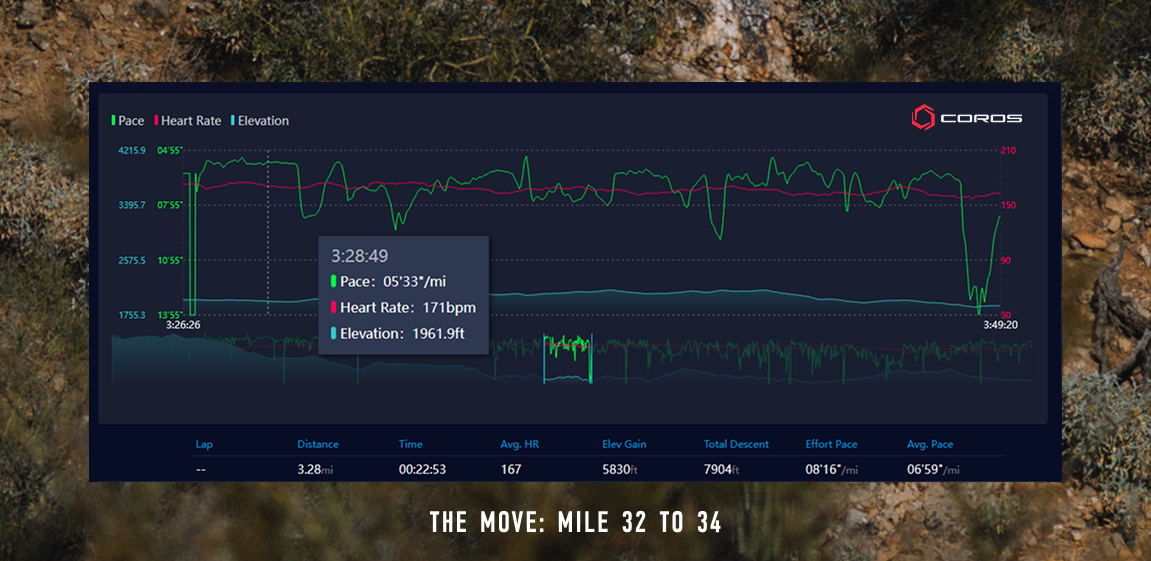Click the highlighted selection window in overview chart

[568, 358]
